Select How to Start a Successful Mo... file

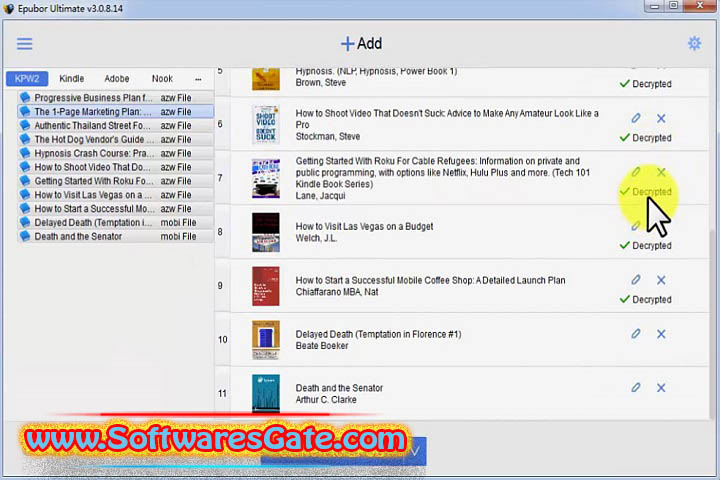coord(116,209)
